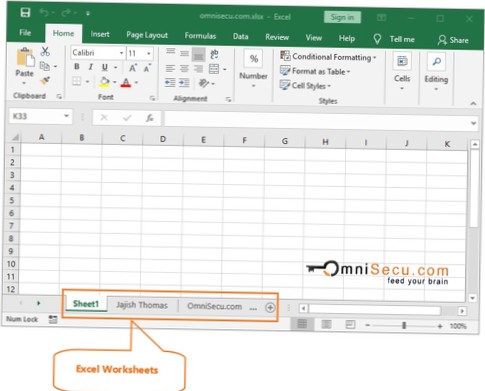Open the Calibri font name dropdown
Viewport: 485px width, 391px height.
(x=121, y=53)
